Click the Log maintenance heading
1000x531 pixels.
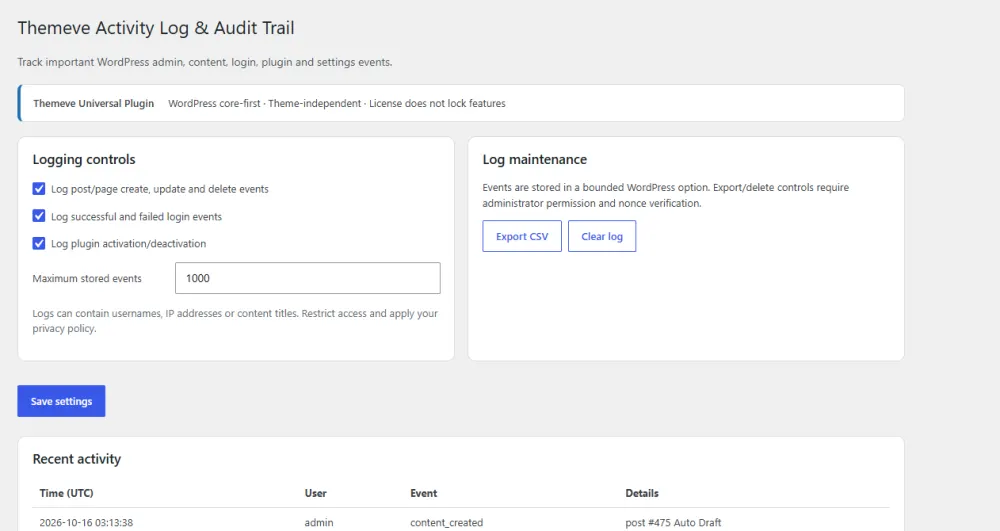tap(534, 159)
